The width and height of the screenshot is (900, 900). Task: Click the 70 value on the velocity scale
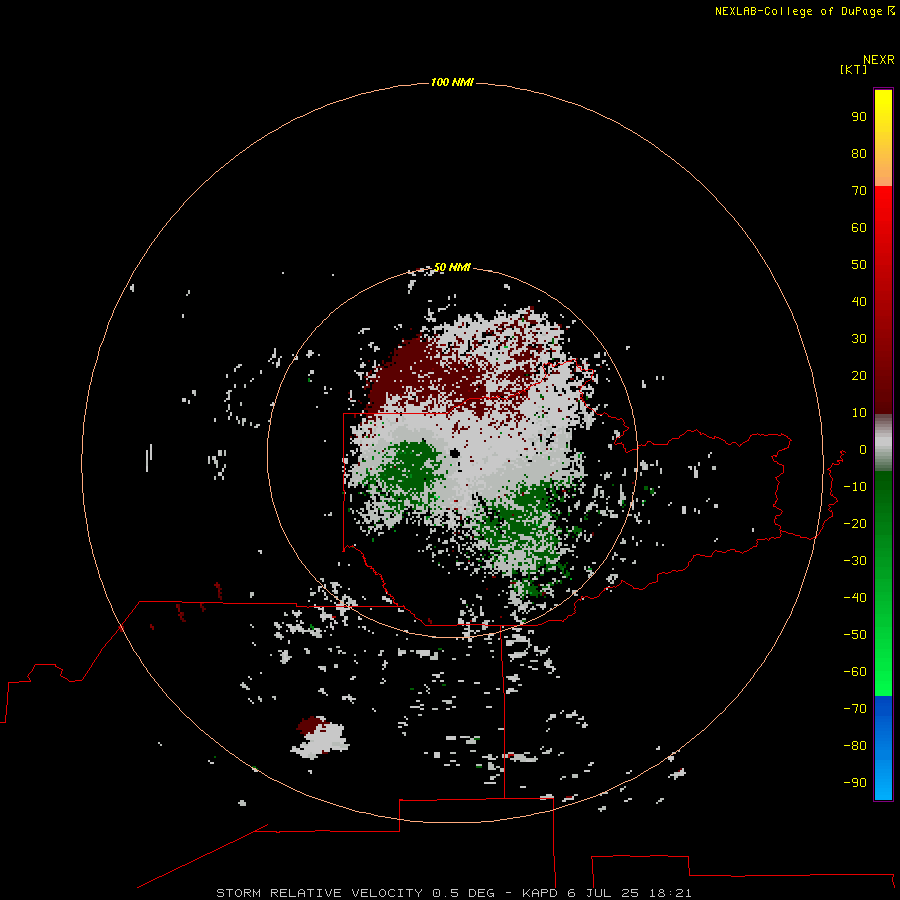click(859, 191)
